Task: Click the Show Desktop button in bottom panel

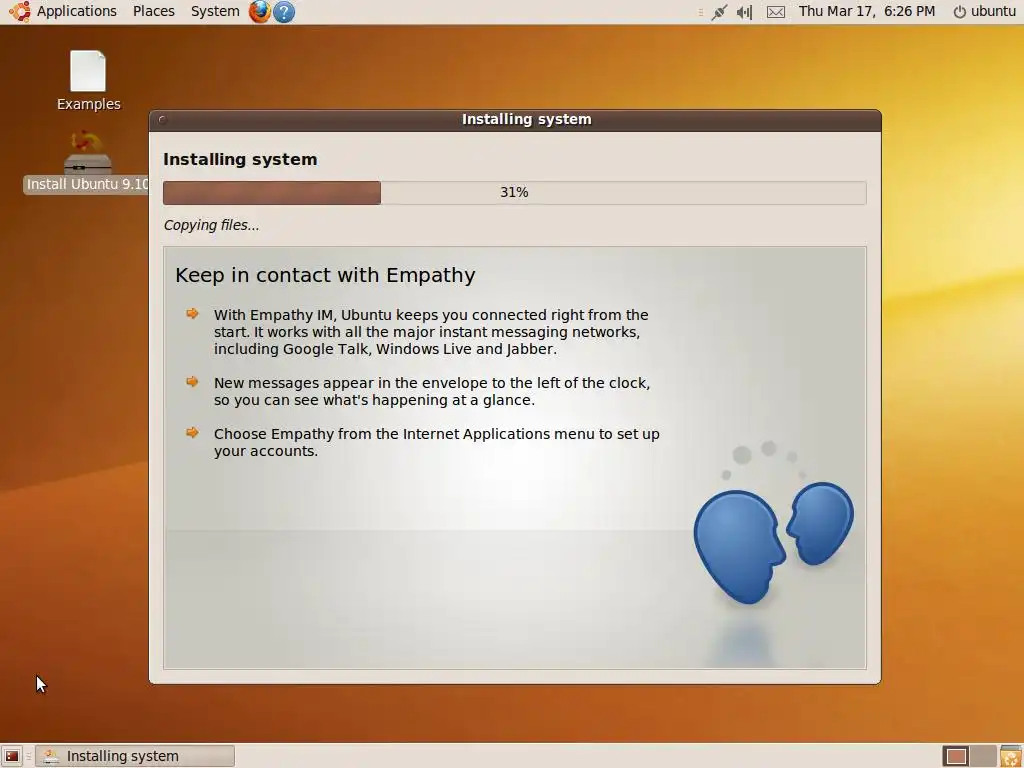Action: [x=12, y=756]
